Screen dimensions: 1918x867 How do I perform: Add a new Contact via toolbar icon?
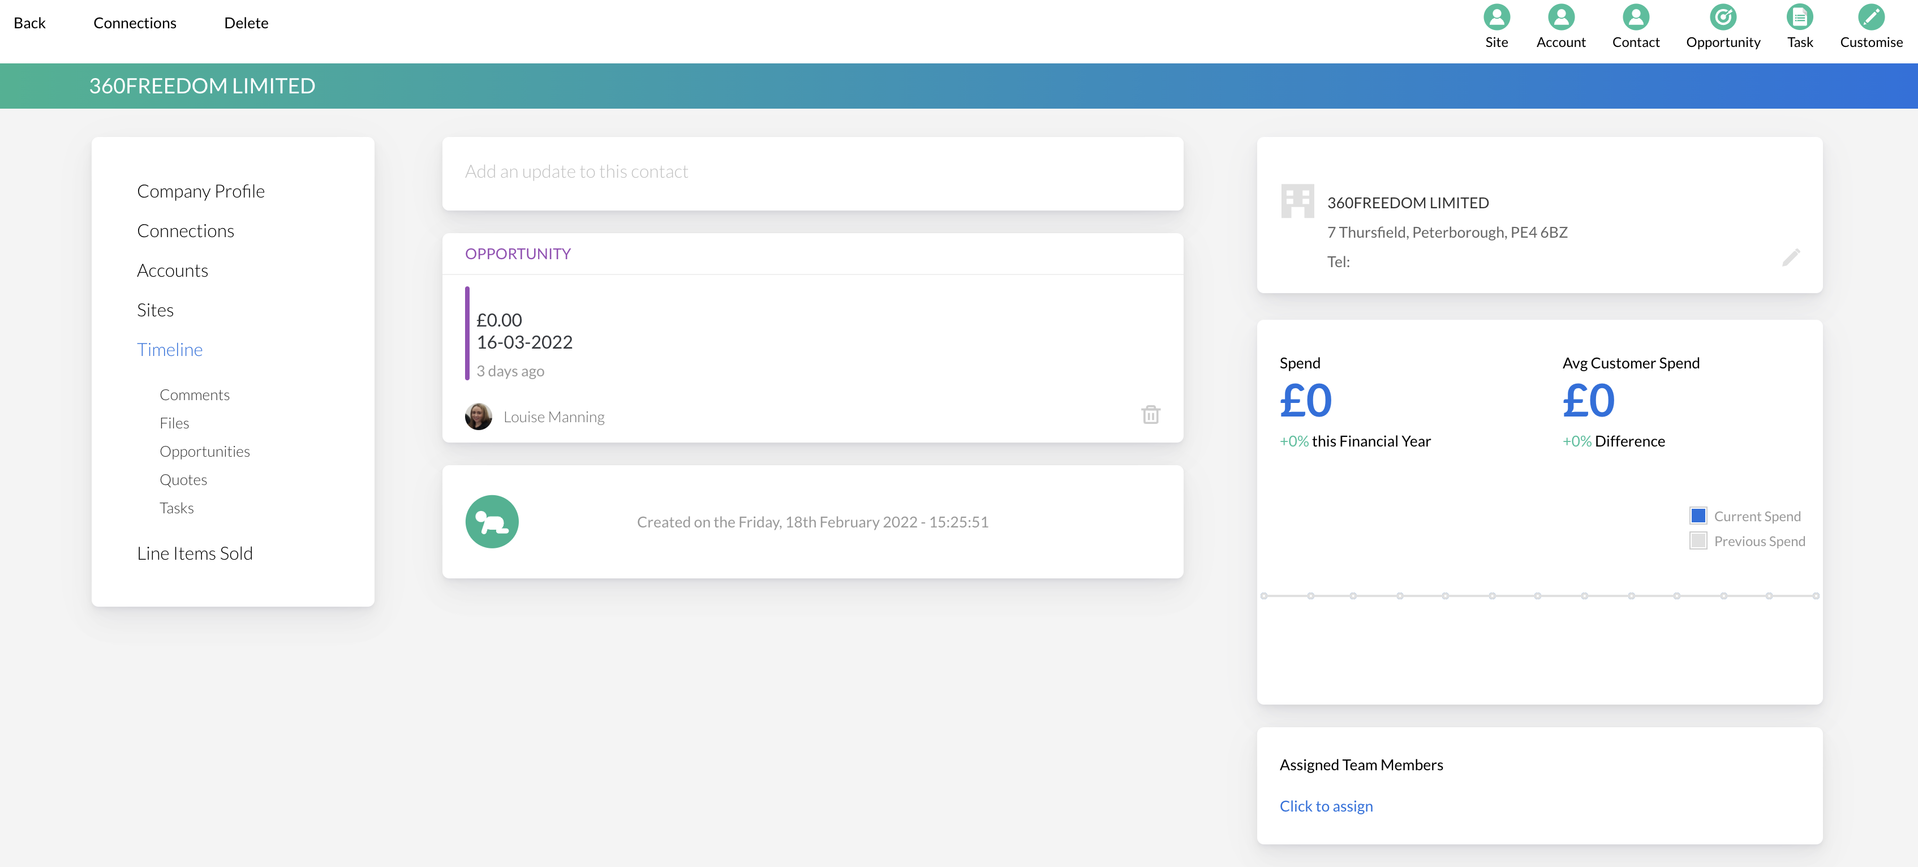coord(1635,17)
